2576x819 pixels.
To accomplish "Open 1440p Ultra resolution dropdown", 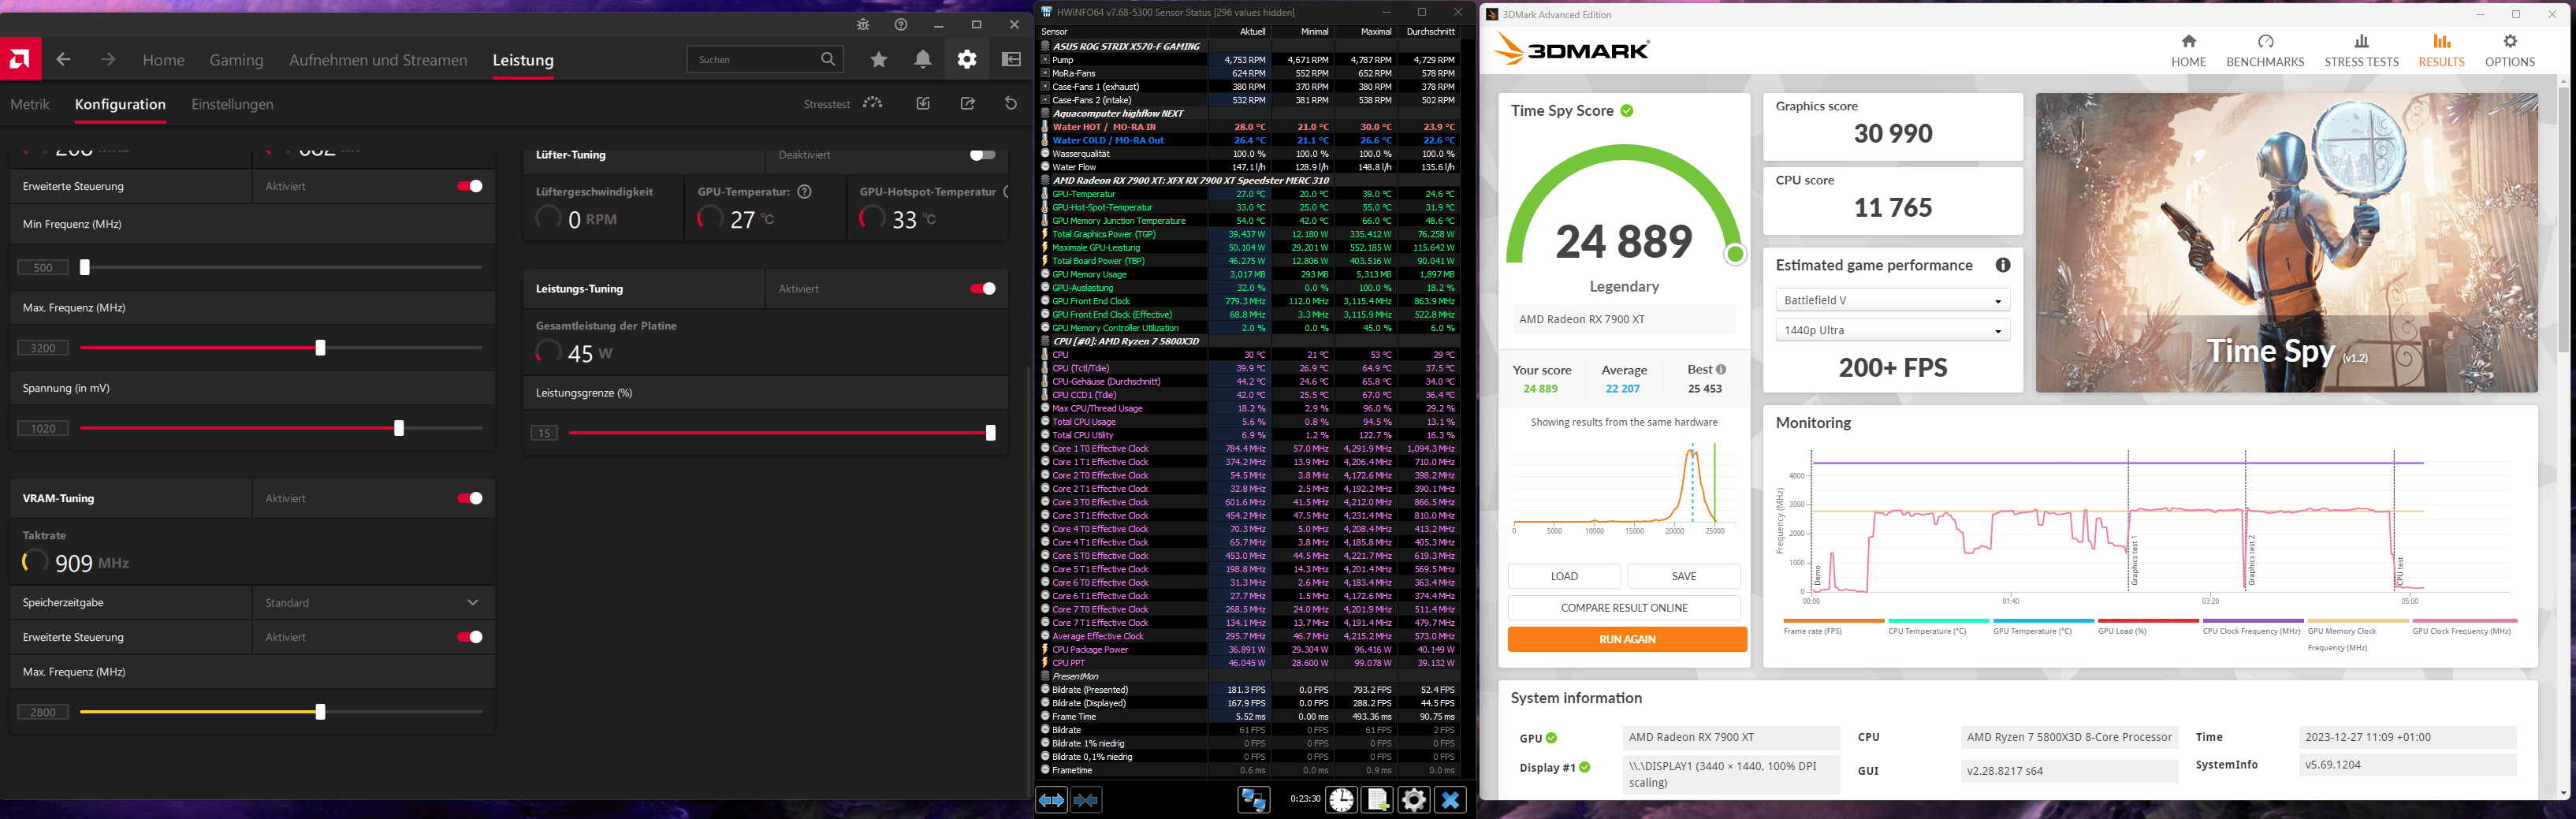I will tap(1892, 330).
